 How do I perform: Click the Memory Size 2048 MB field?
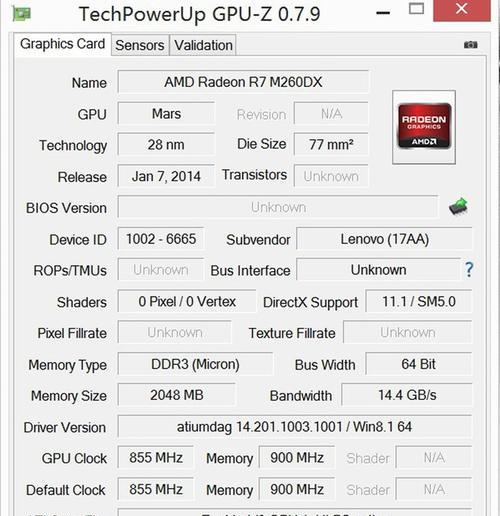177,395
